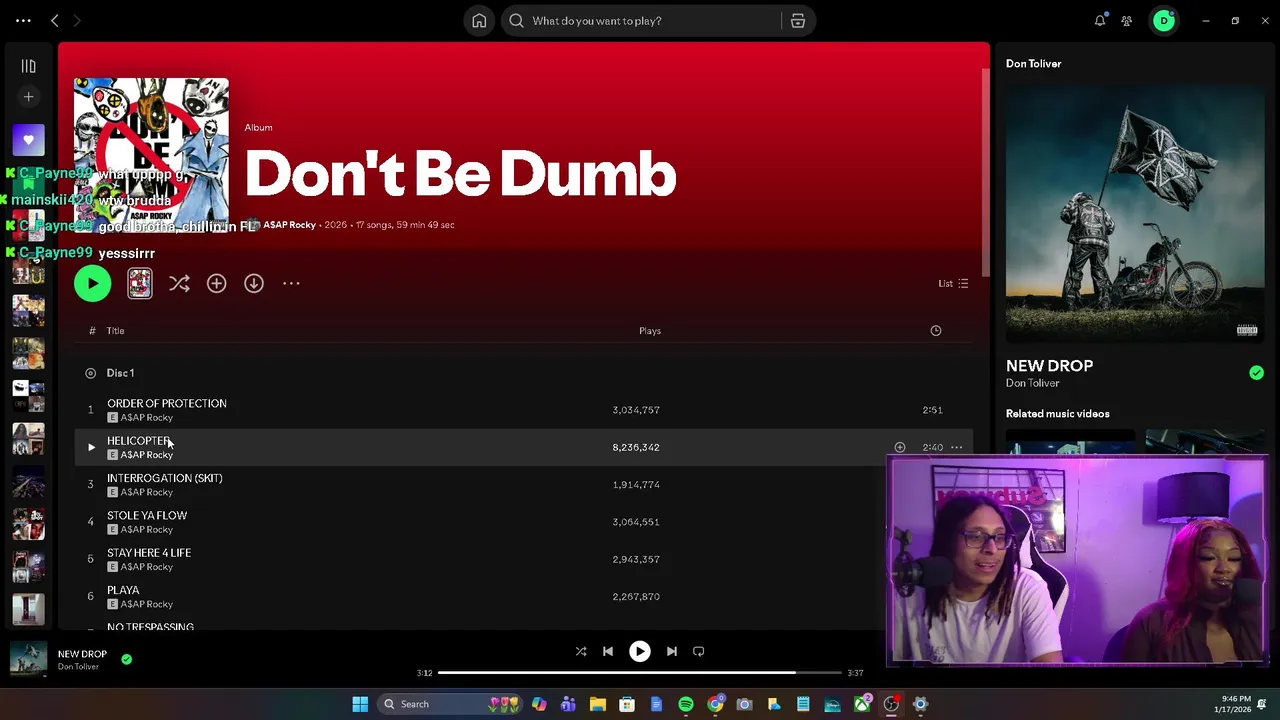The image size is (1280, 720).
Task: Open File Explorer from taskbar
Action: point(597,704)
